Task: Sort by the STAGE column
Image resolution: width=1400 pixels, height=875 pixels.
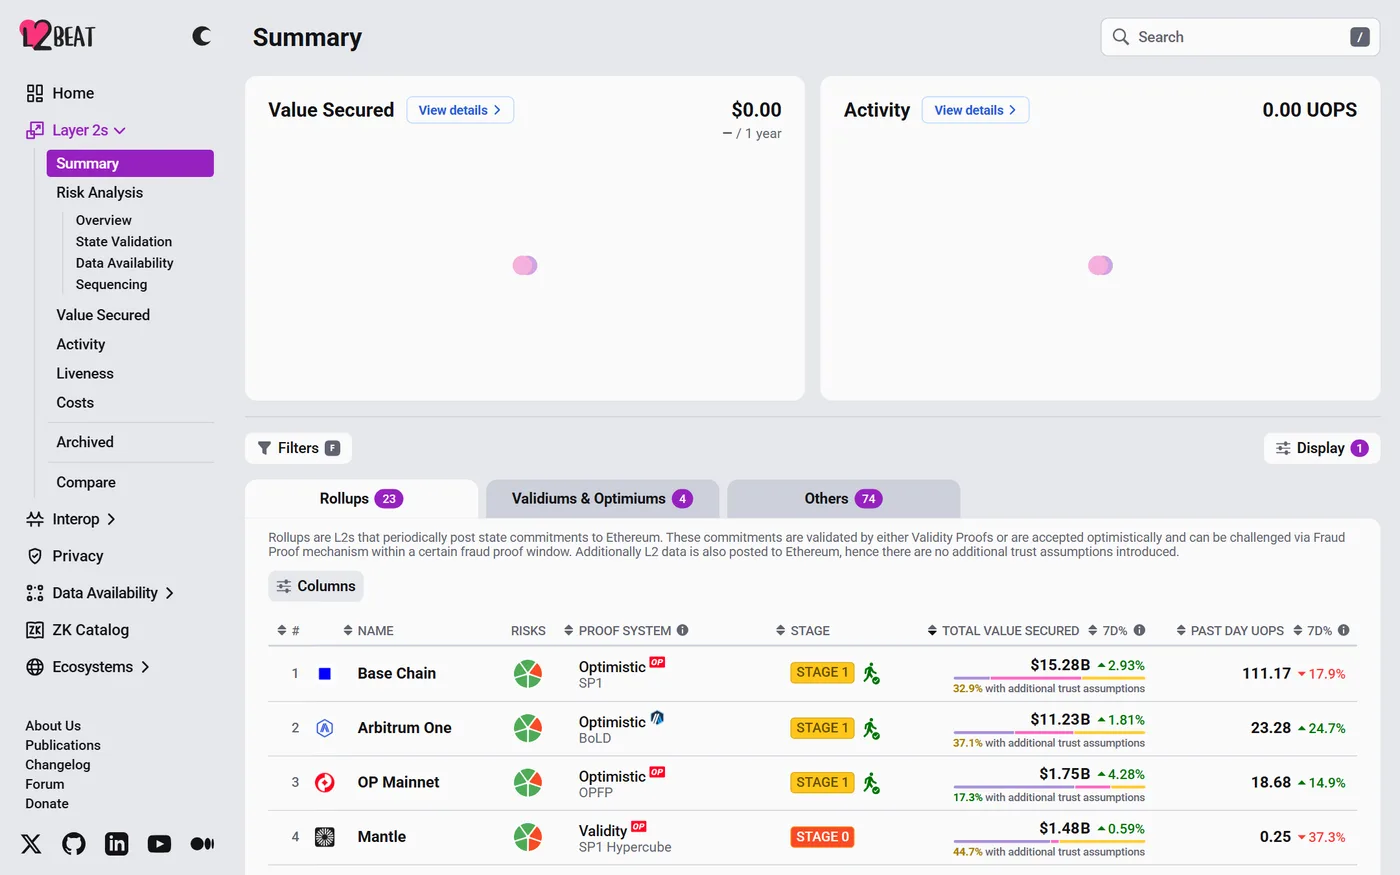Action: point(803,631)
